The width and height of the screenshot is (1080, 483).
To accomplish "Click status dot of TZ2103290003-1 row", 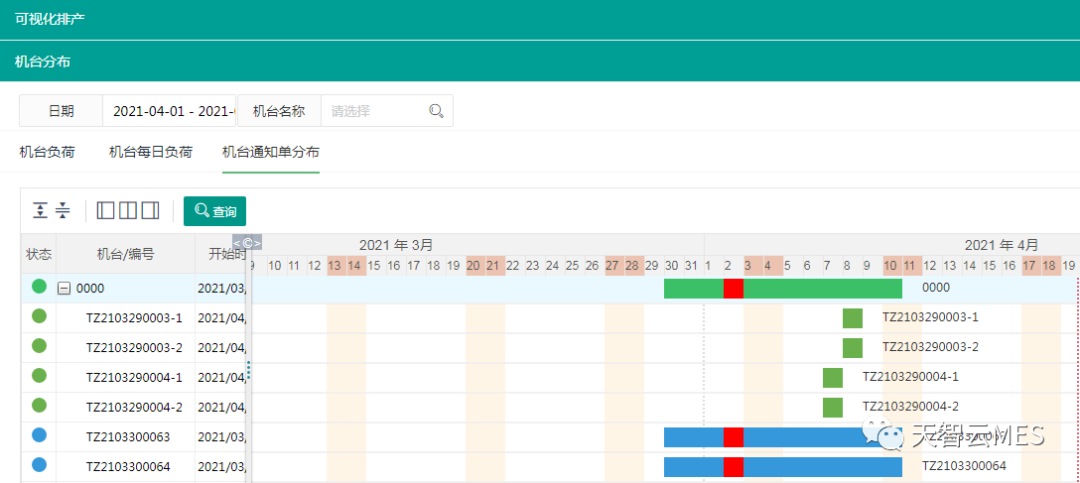I will [39, 316].
